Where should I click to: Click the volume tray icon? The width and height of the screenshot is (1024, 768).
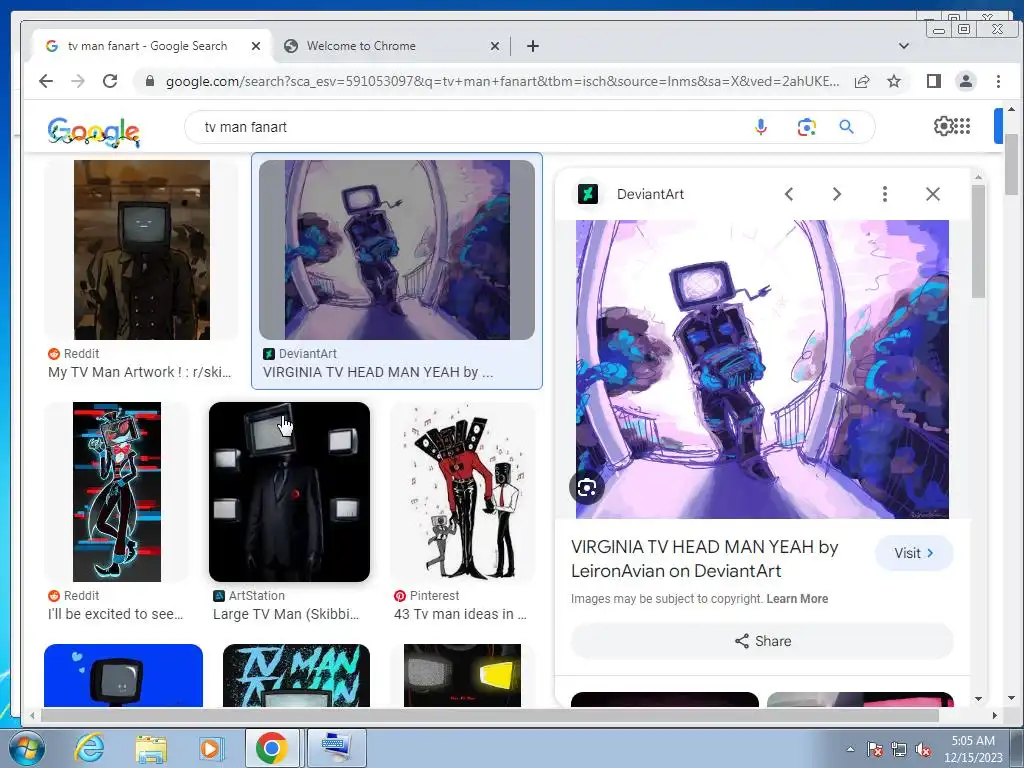click(923, 750)
